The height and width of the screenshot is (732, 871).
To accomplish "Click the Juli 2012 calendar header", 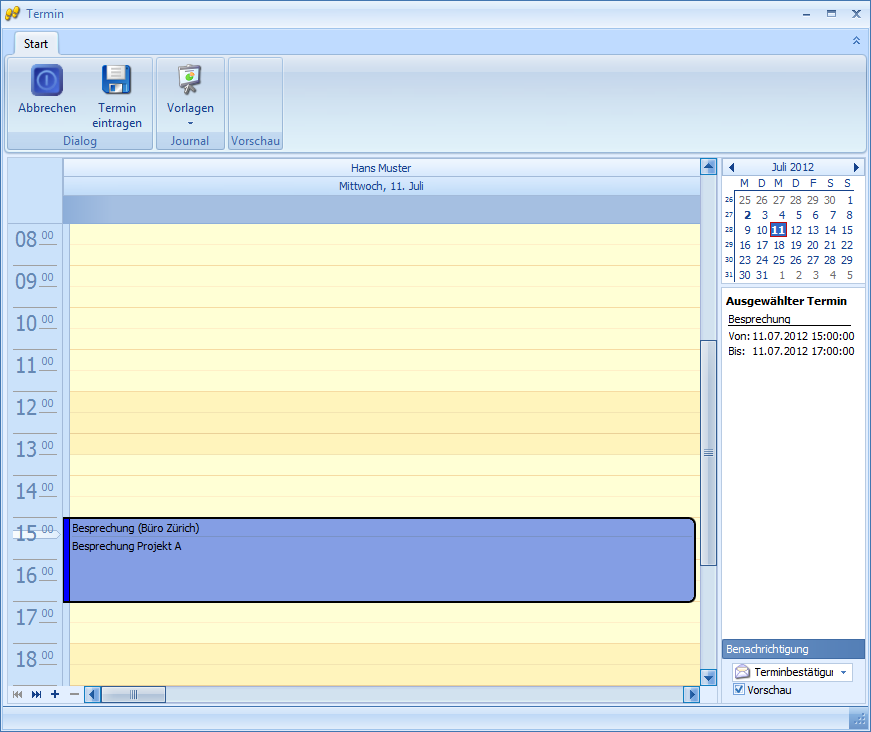I will point(793,166).
